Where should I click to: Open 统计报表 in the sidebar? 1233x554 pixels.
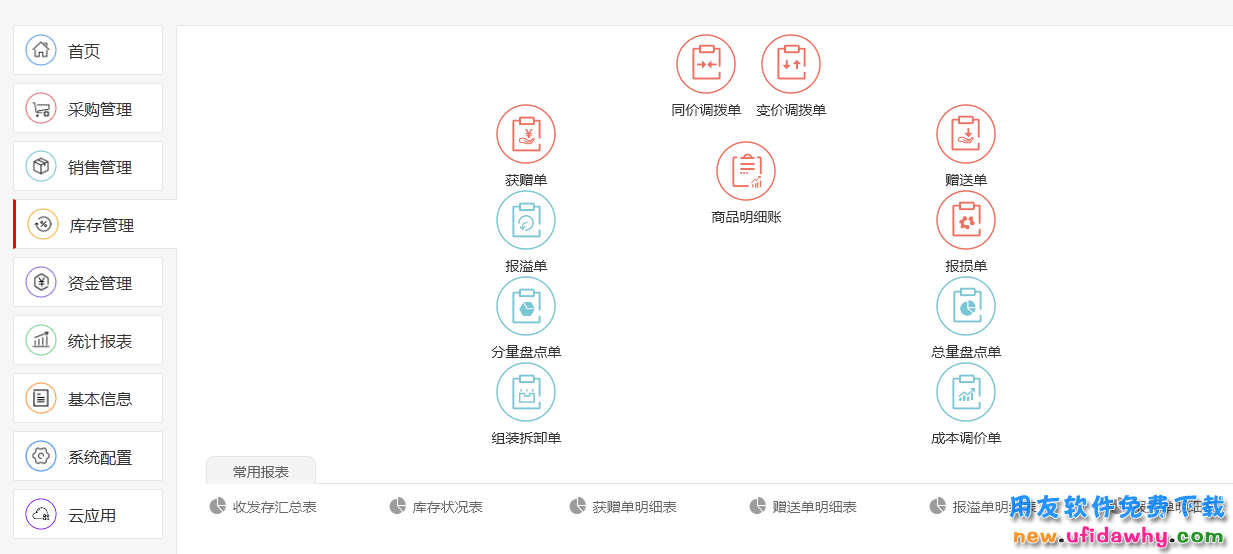click(88, 341)
